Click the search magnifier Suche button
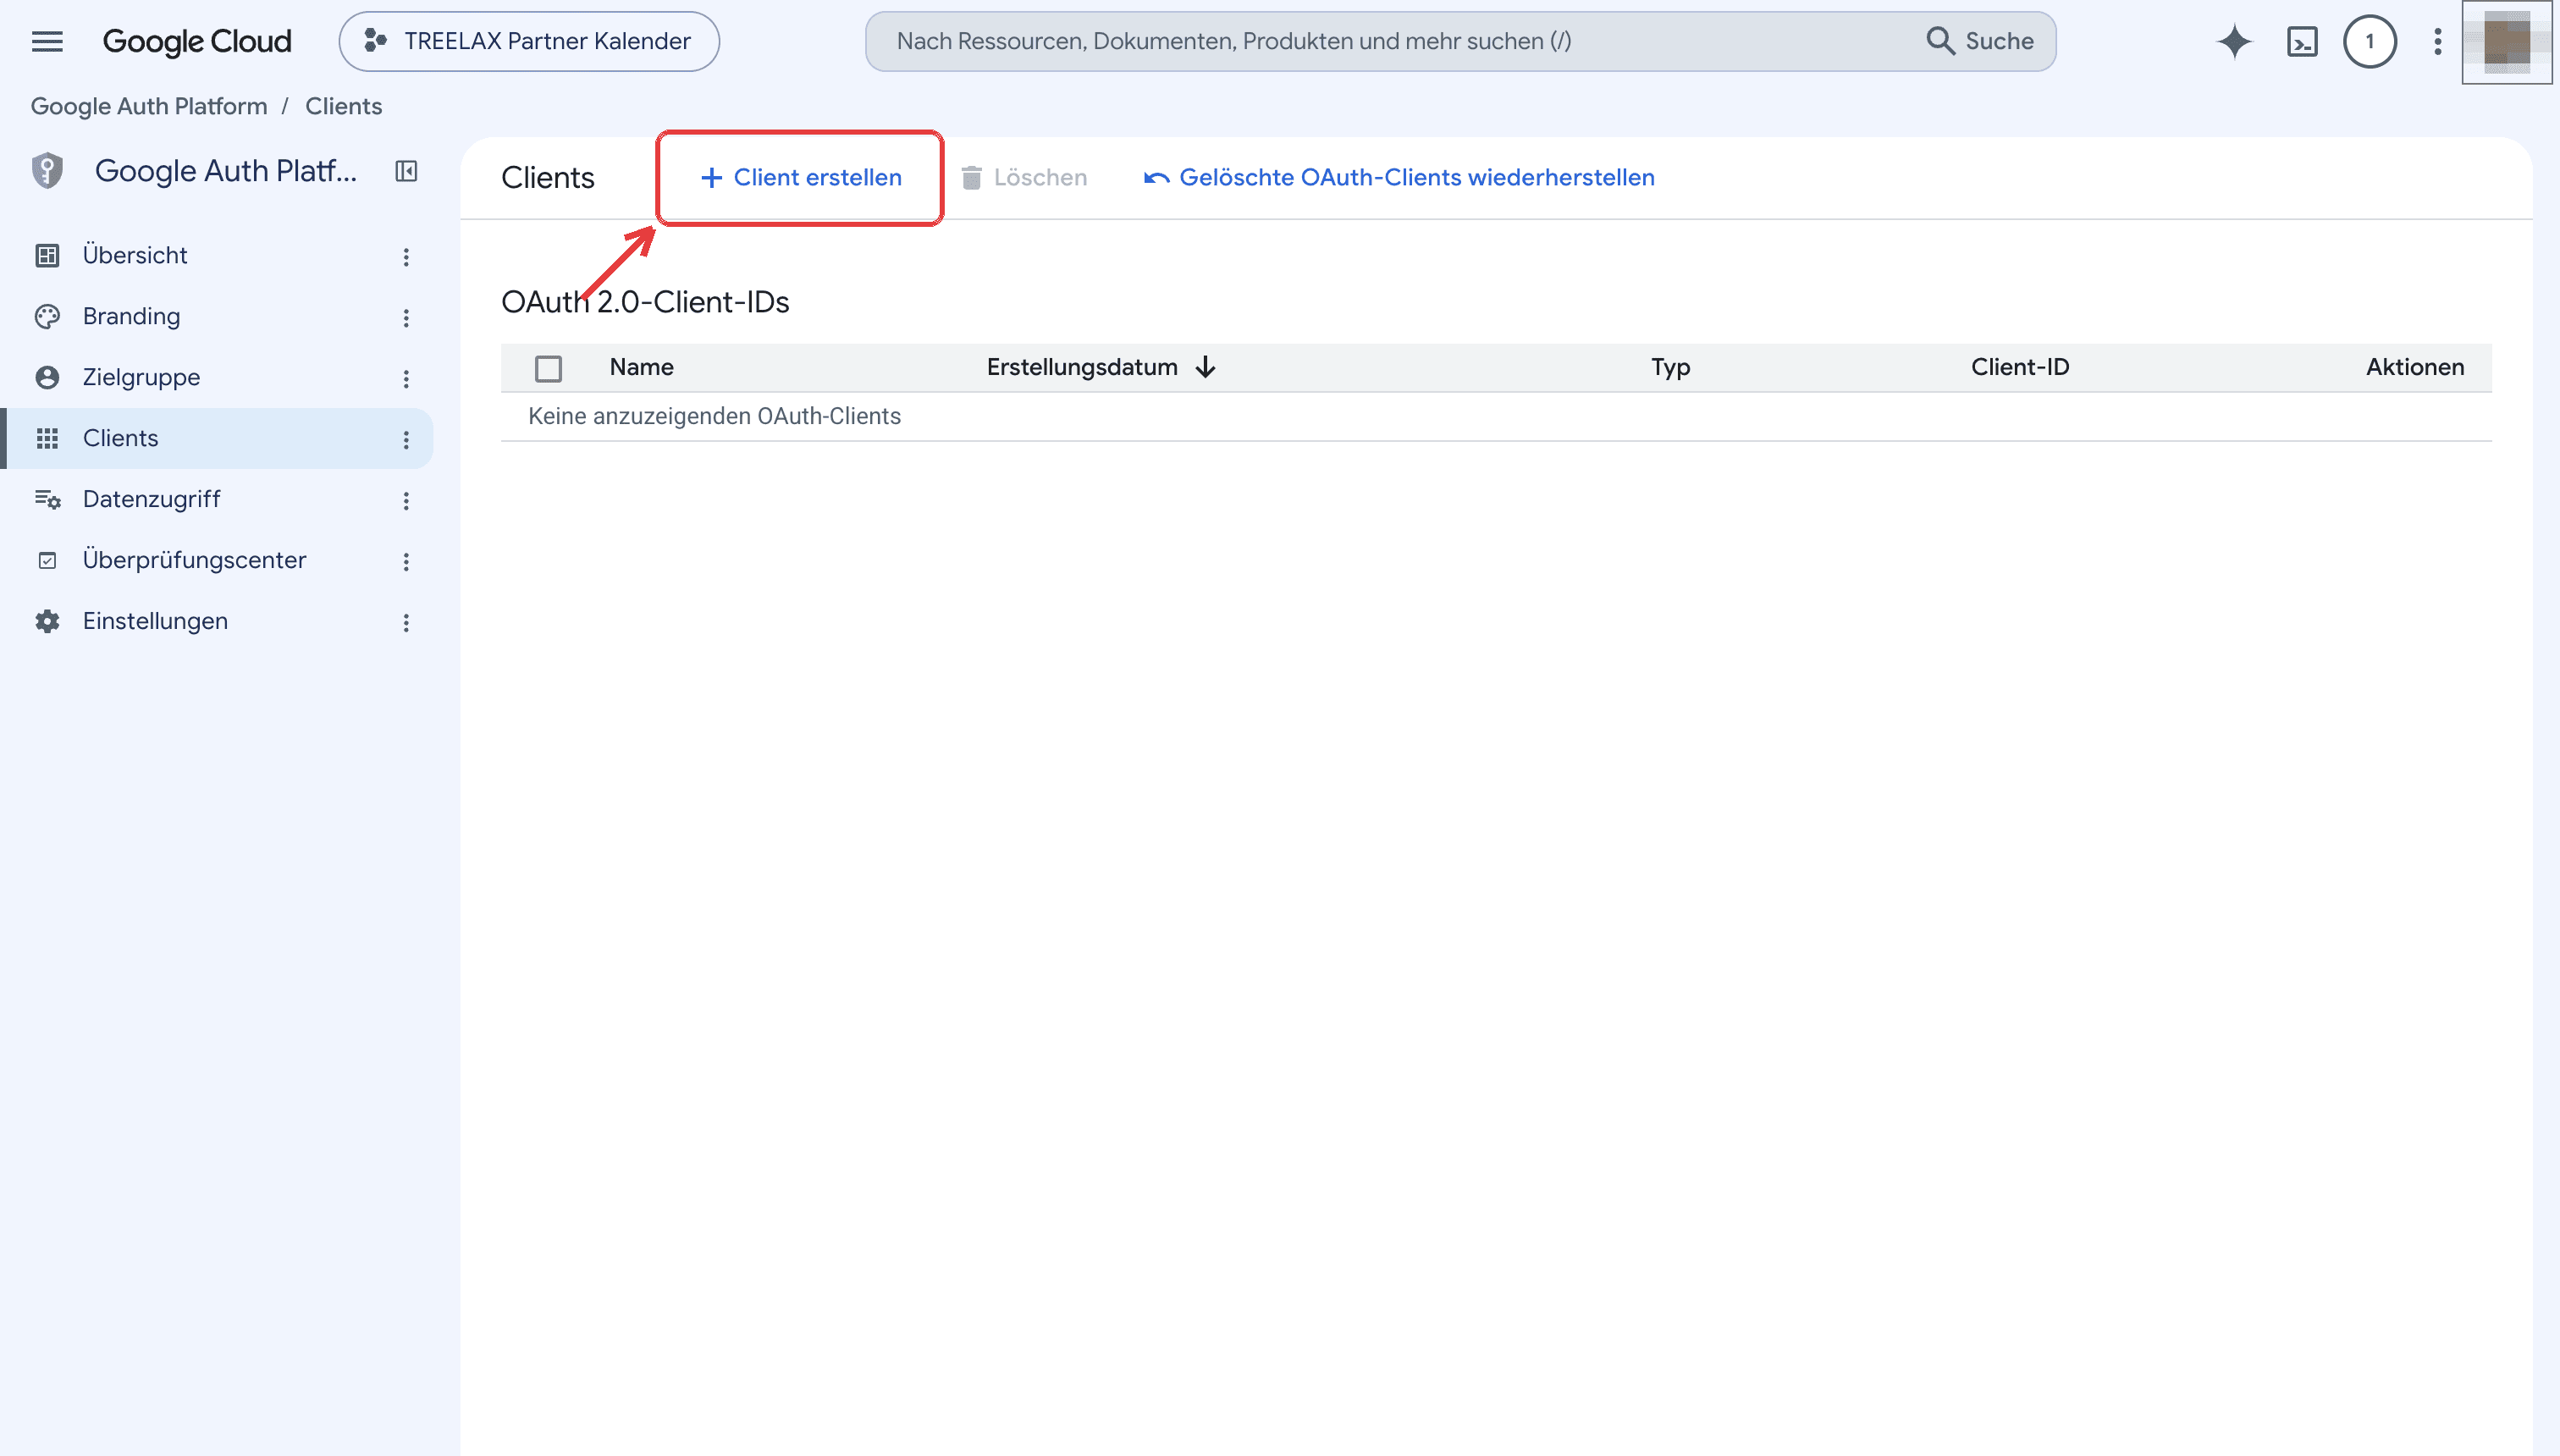2560x1456 pixels. click(x=1979, y=41)
